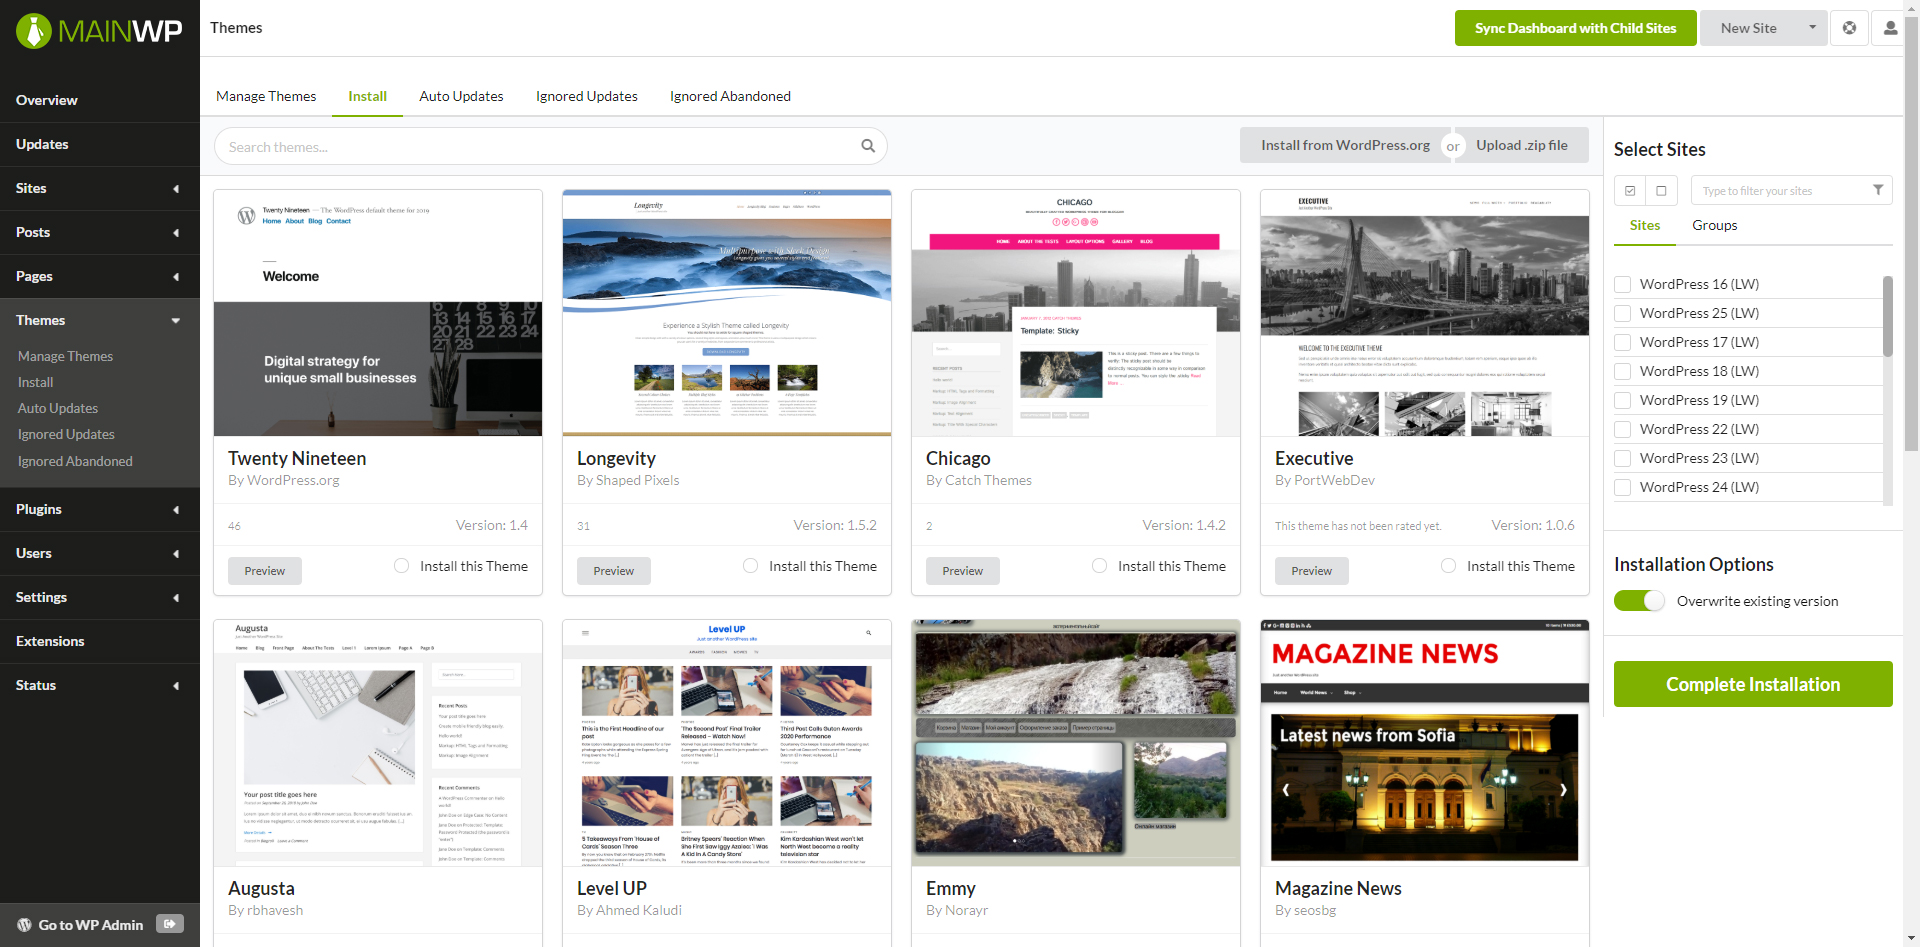This screenshot has height=947, width=1920.
Task: Open the user account profile icon
Action: (1889, 28)
